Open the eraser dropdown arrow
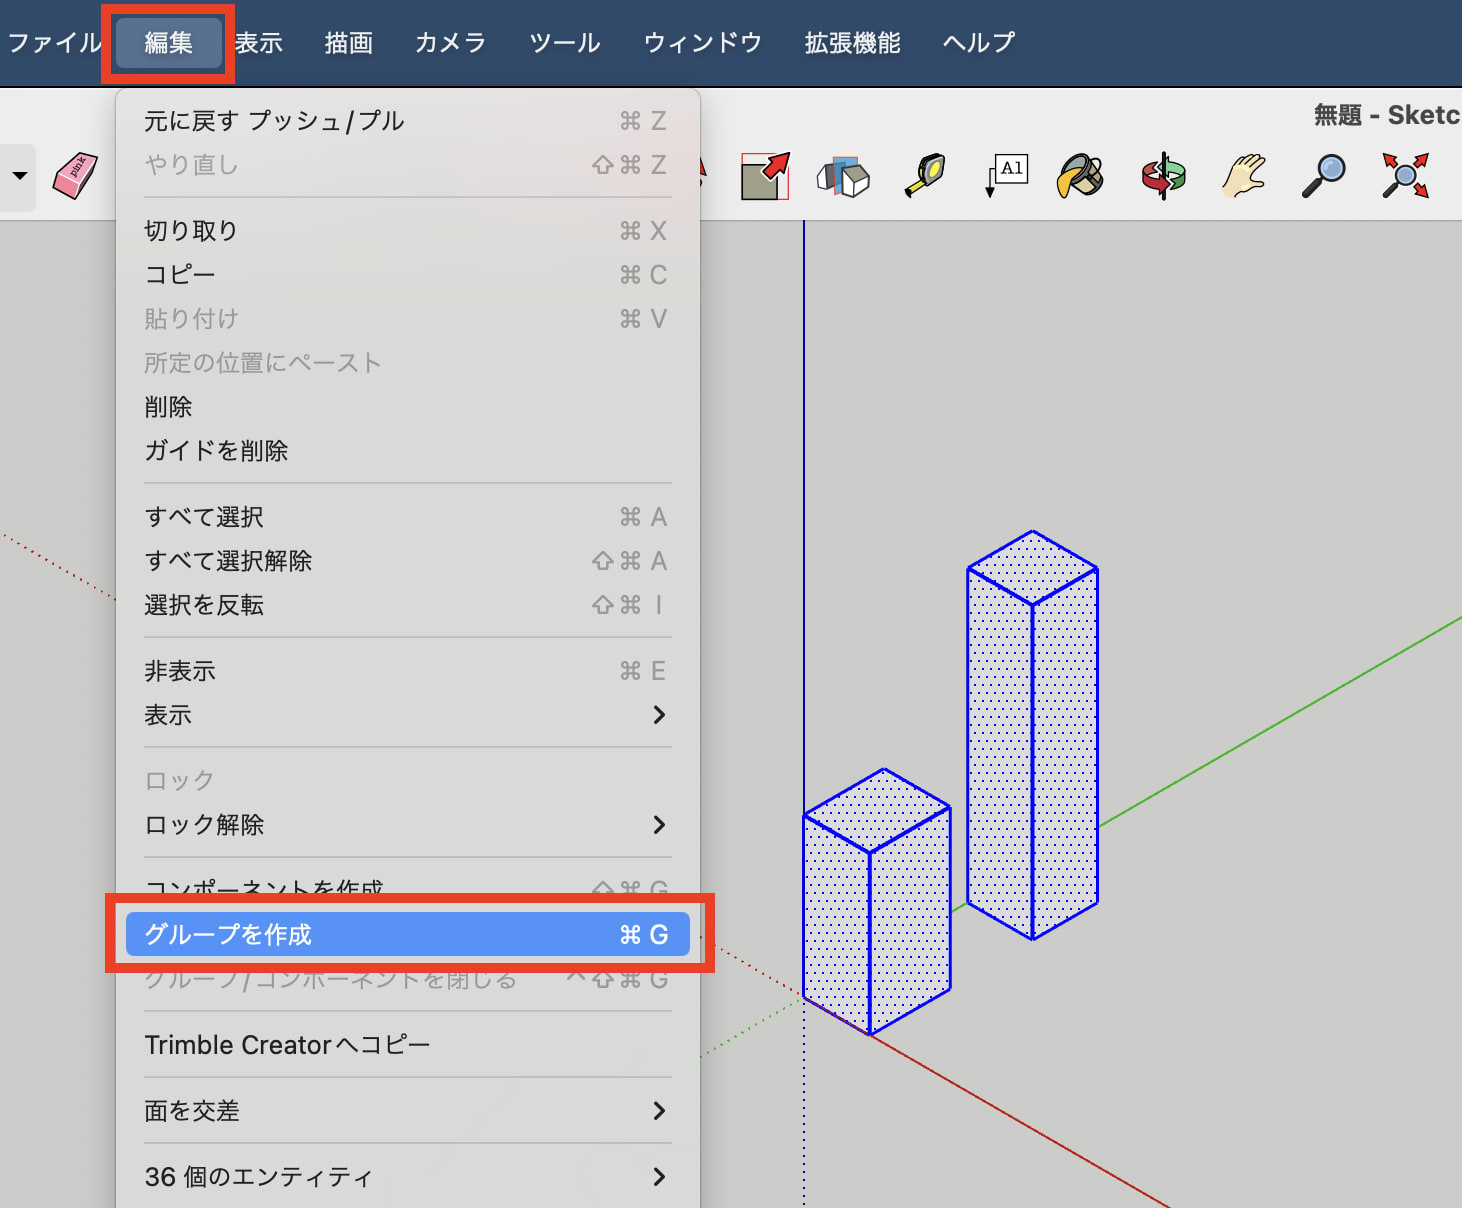Image resolution: width=1462 pixels, height=1208 pixels. 18,175
